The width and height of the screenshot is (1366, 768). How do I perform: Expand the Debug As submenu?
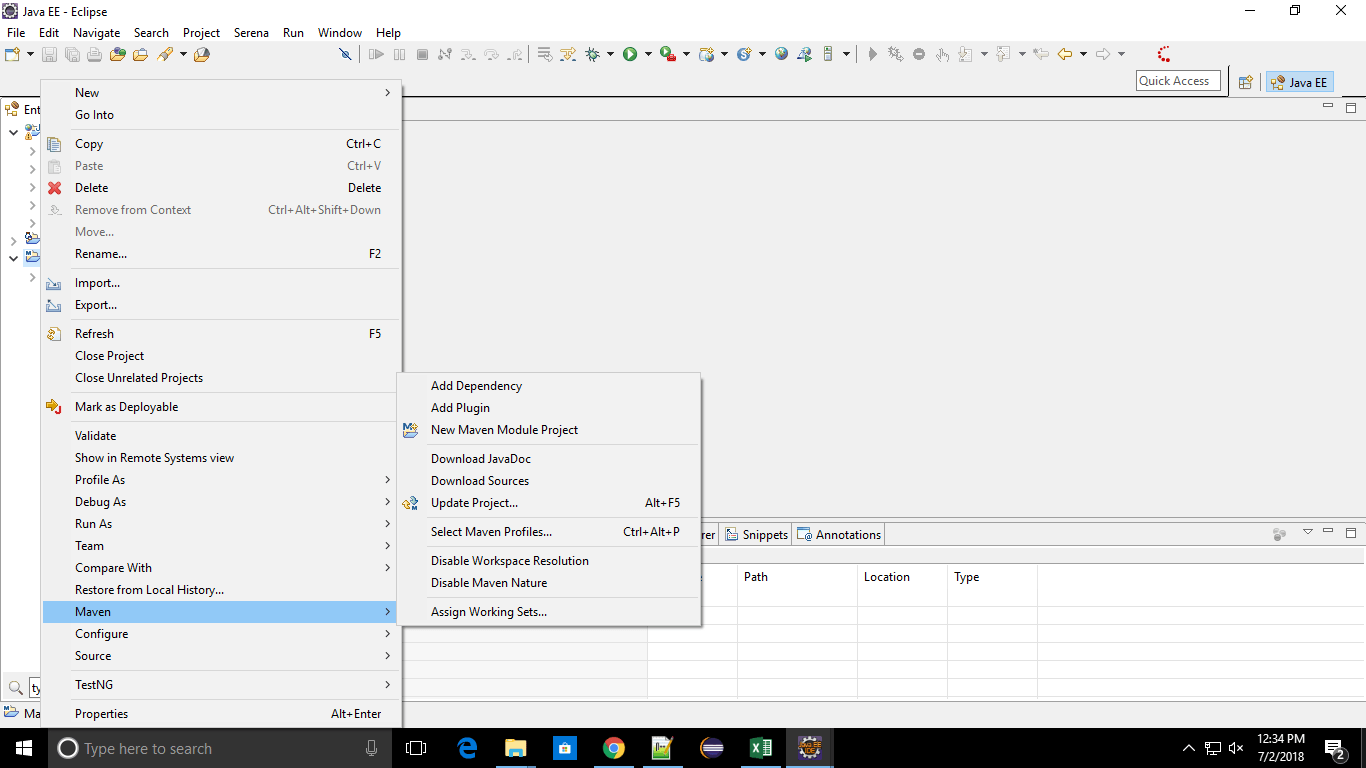coord(221,502)
